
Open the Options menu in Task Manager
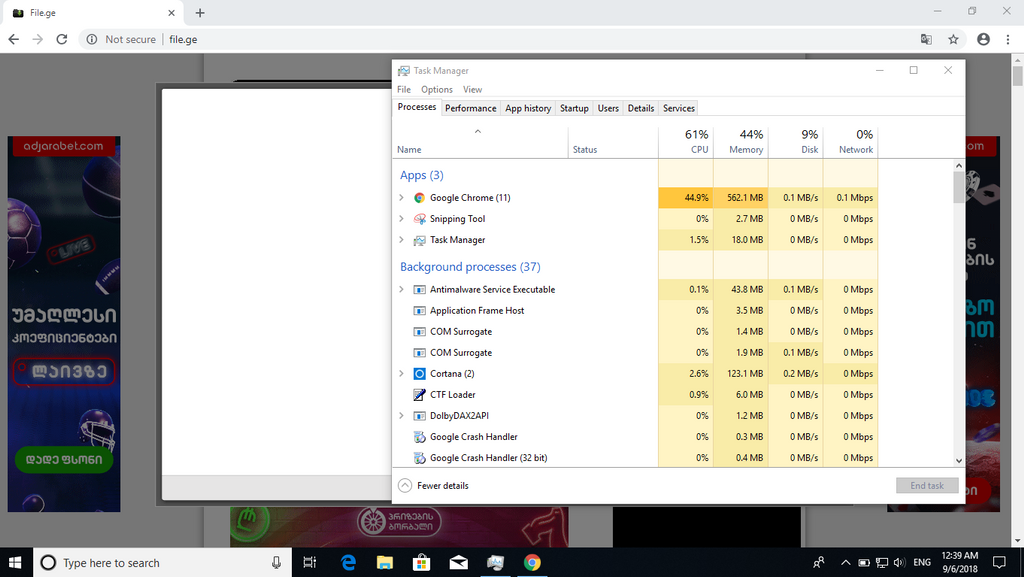pyautogui.click(x=437, y=89)
